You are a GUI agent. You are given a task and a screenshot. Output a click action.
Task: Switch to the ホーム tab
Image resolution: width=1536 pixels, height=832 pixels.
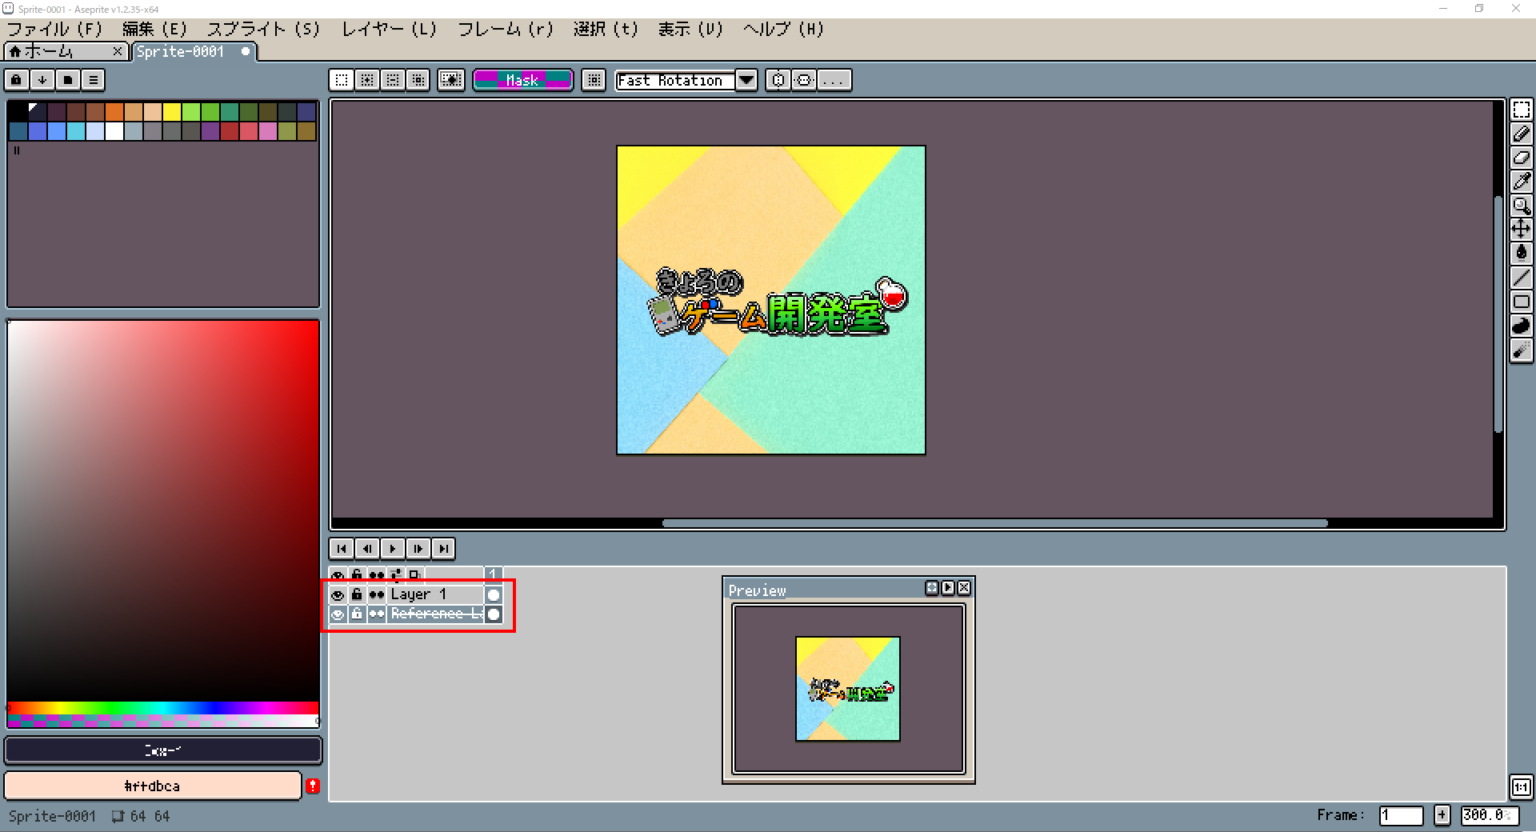(x=50, y=51)
